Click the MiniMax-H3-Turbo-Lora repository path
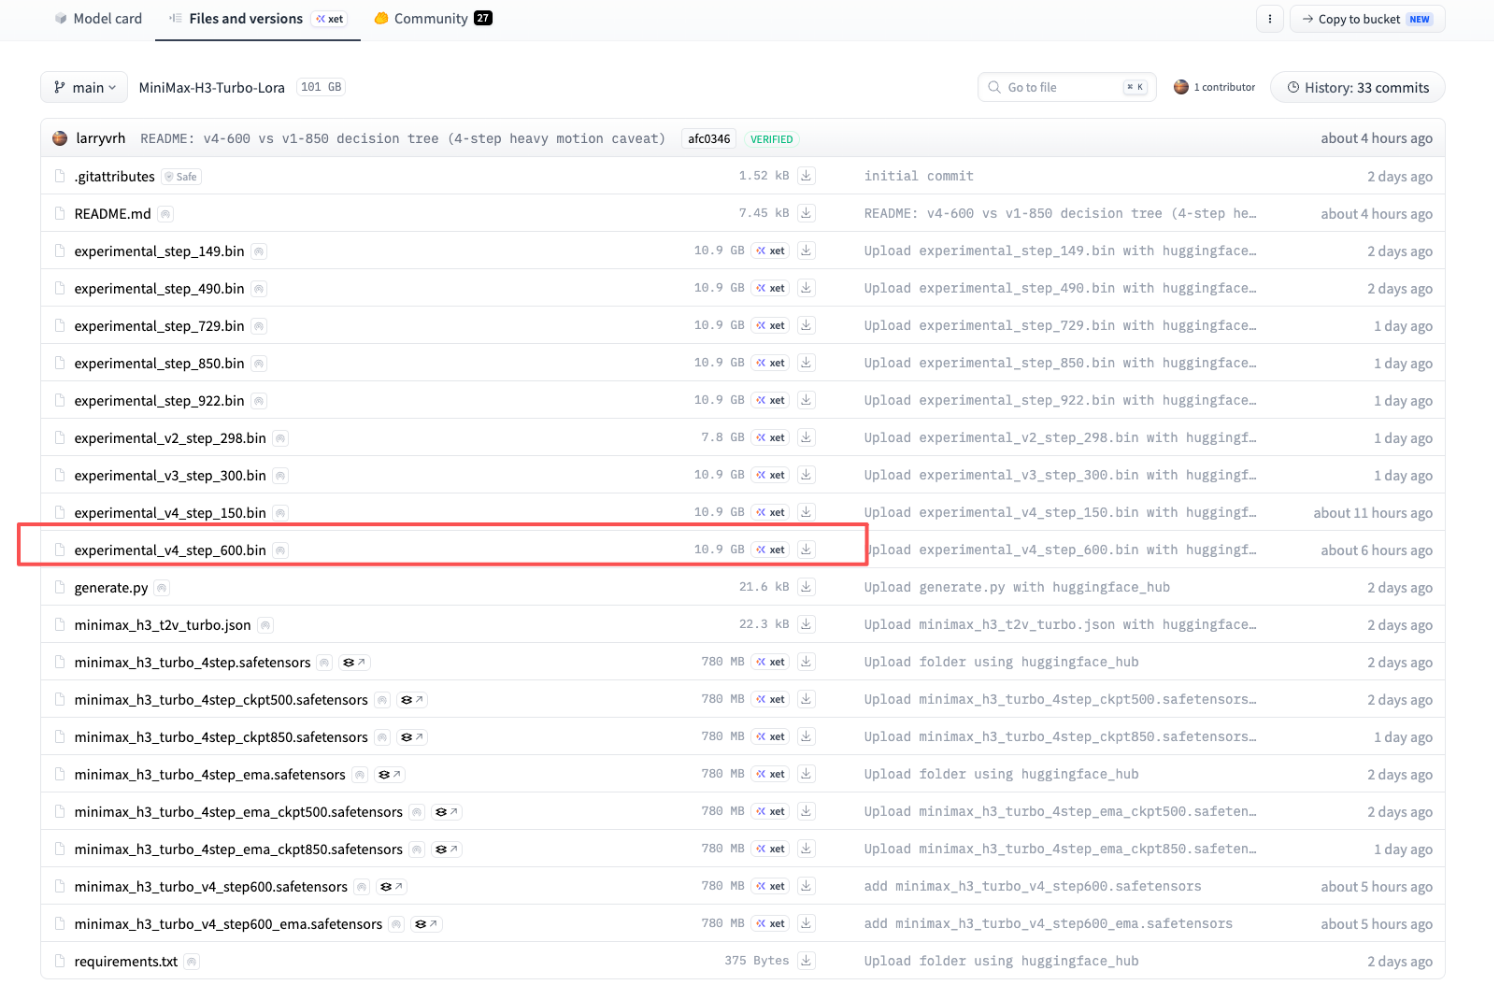Screen dimensions: 1494x991 coord(212,88)
